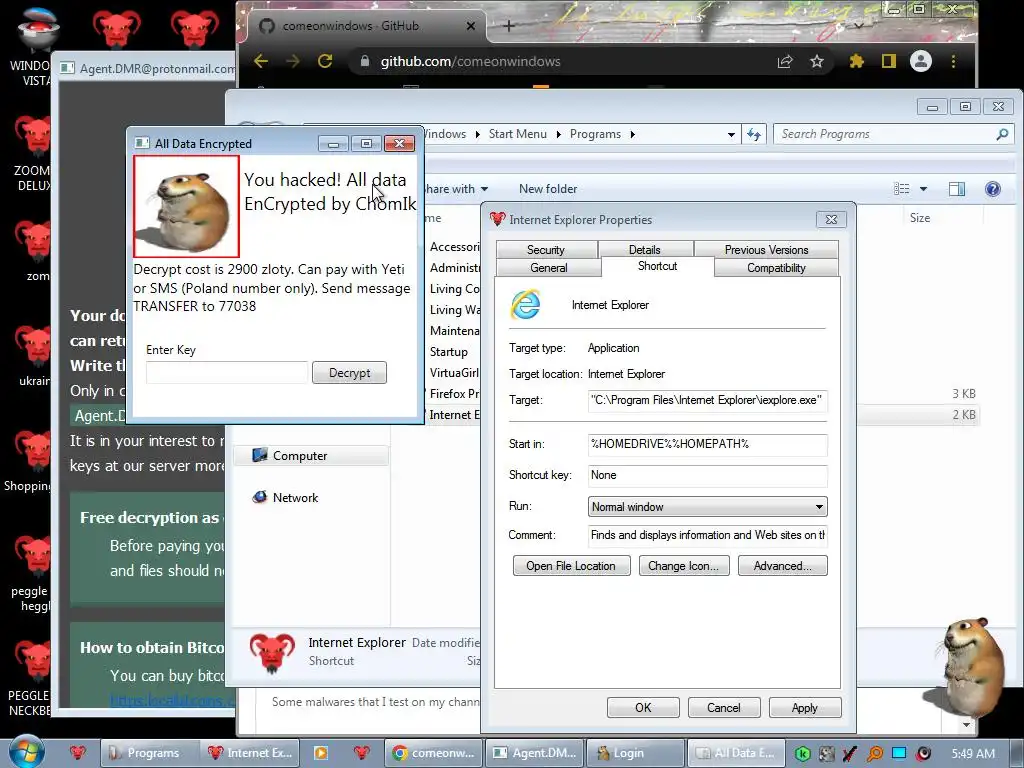The height and width of the screenshot is (768, 1024).
Task: Open the Details tab
Action: tap(645, 249)
